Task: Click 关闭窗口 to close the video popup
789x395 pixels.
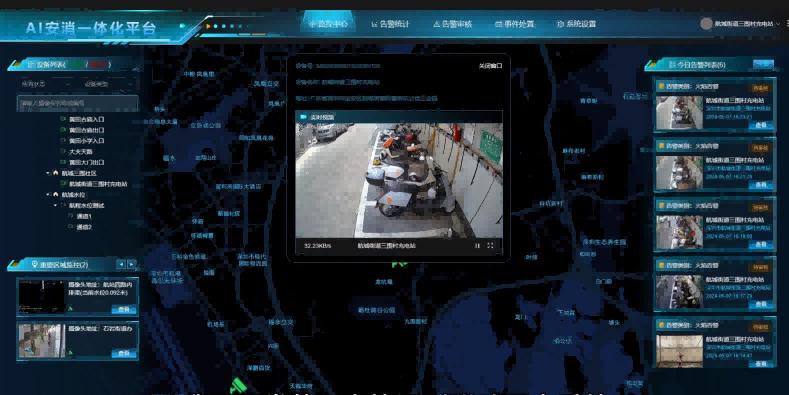Action: pos(490,66)
